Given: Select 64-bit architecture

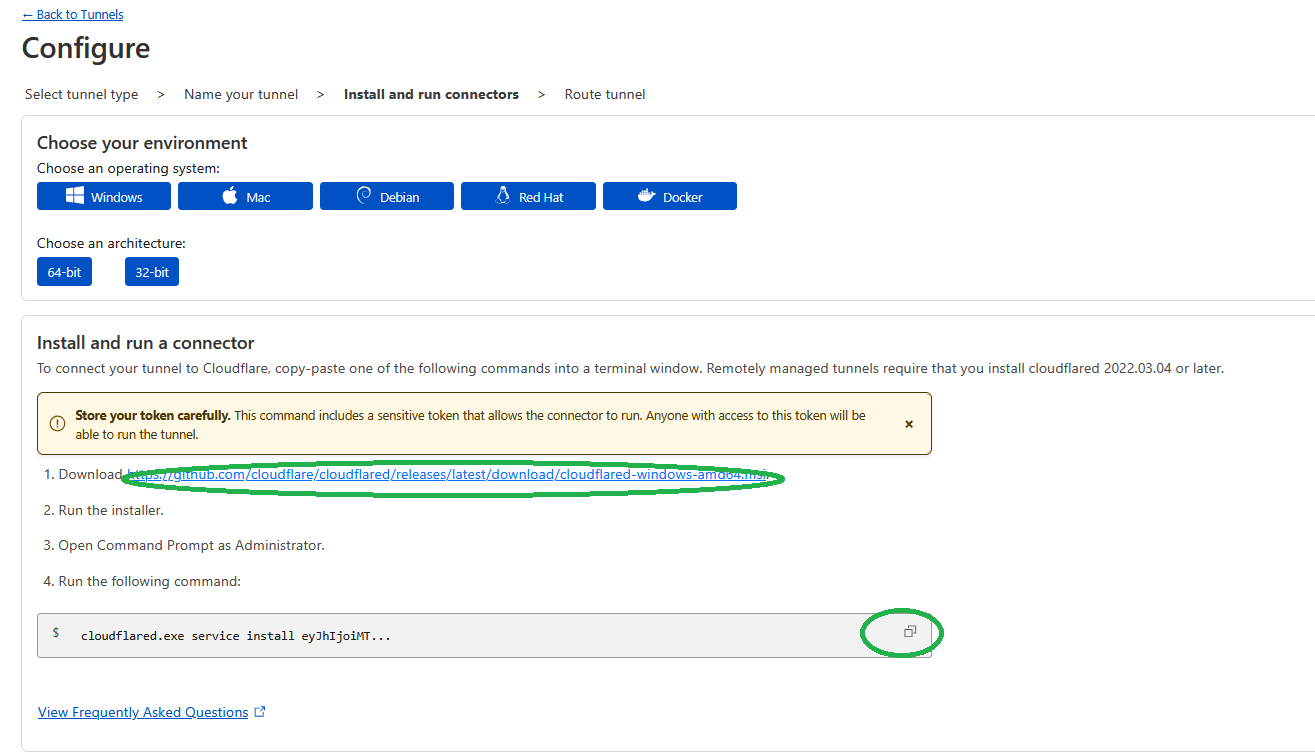Looking at the screenshot, I should coord(64,272).
